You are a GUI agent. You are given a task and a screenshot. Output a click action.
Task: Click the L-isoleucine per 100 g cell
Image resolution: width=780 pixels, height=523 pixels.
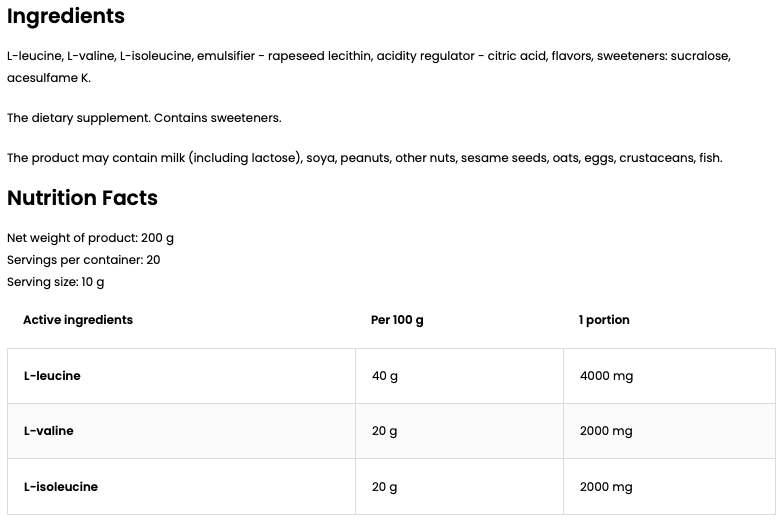click(385, 487)
